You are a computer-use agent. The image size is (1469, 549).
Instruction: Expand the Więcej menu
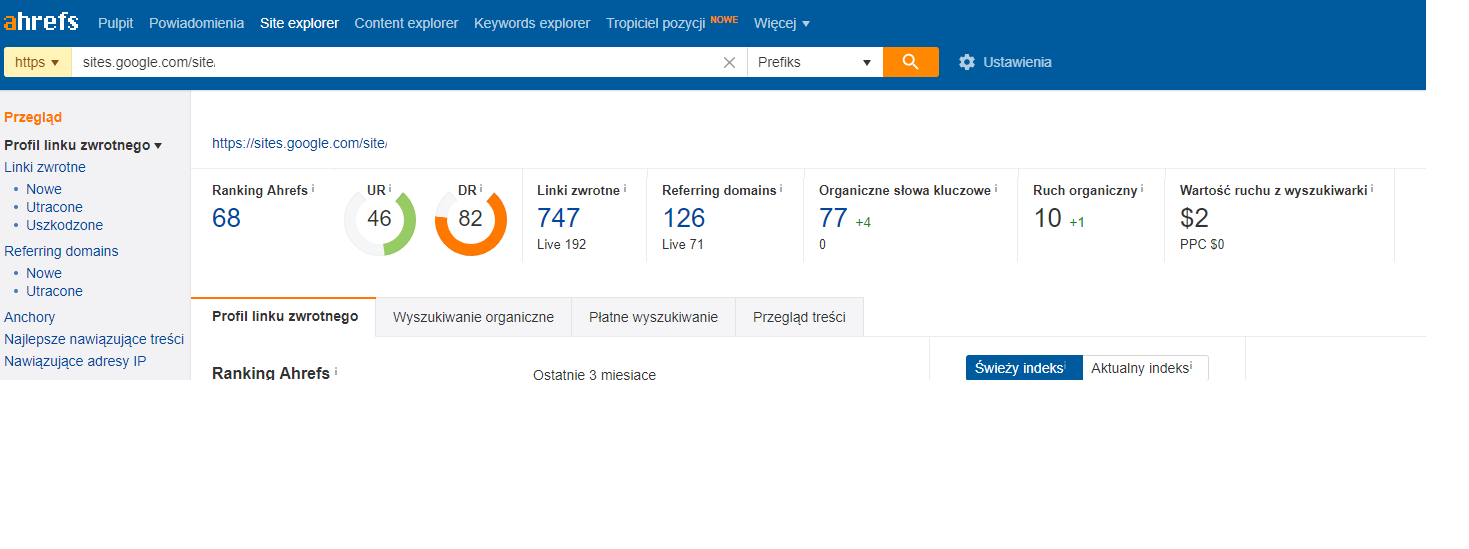tap(782, 23)
